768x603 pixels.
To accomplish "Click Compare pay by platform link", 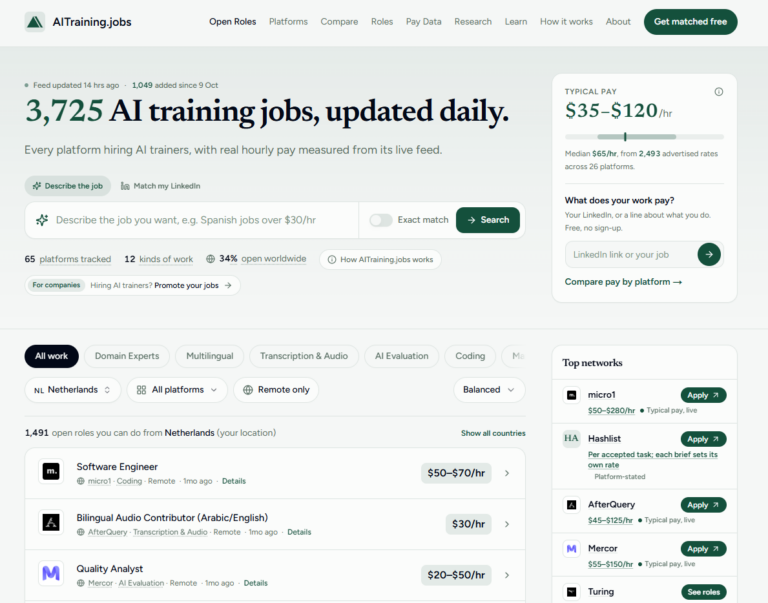I will tap(623, 282).
